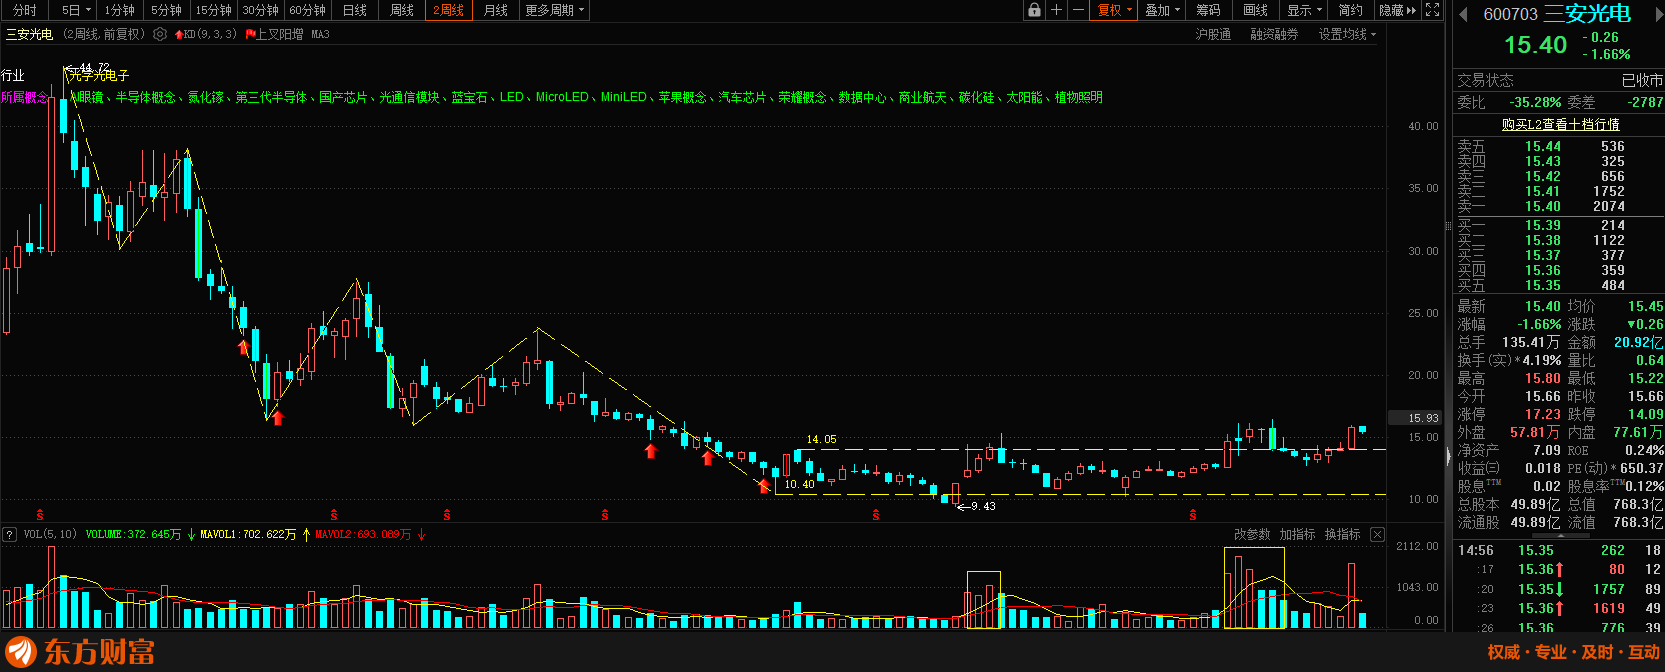Select 15分钟 period
Screen dimensions: 1665x672
pyautogui.click(x=213, y=10)
